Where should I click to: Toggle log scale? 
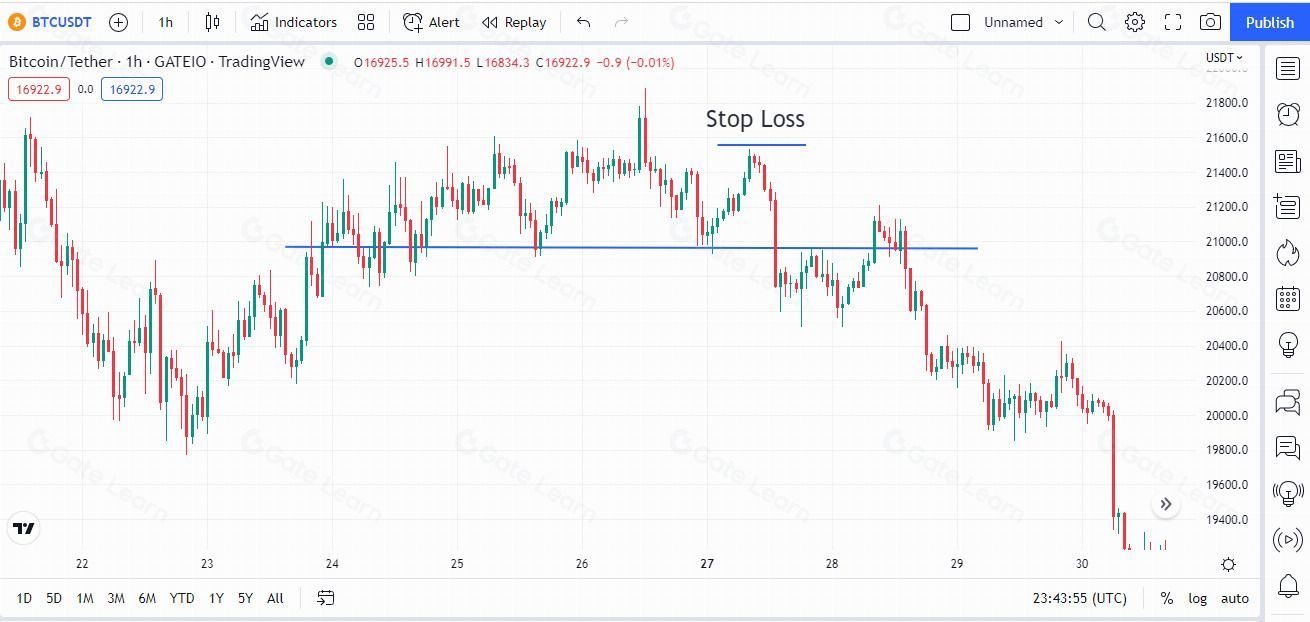coord(1197,598)
